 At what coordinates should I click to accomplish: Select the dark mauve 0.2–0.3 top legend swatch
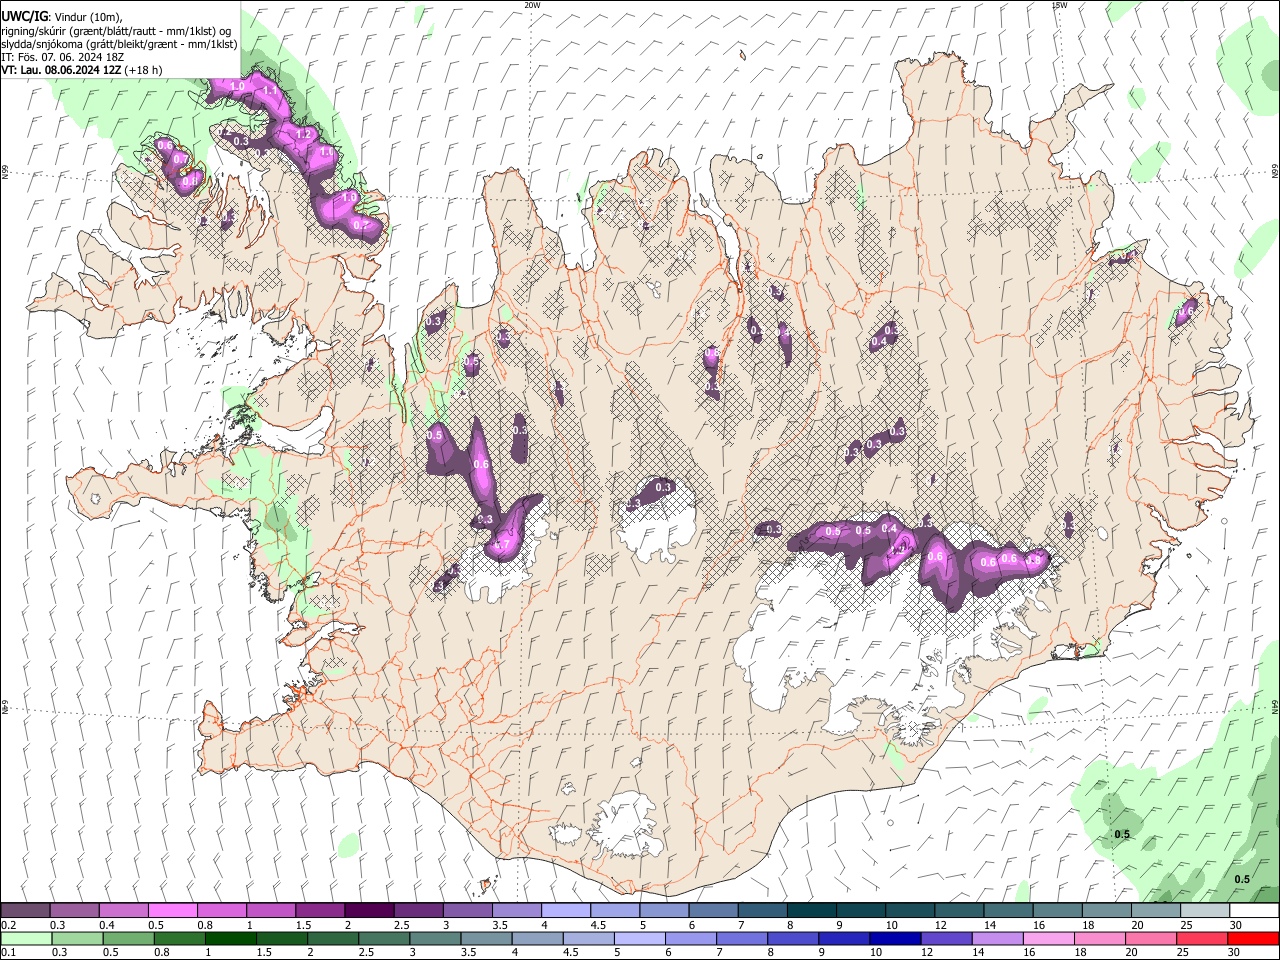pyautogui.click(x=25, y=911)
